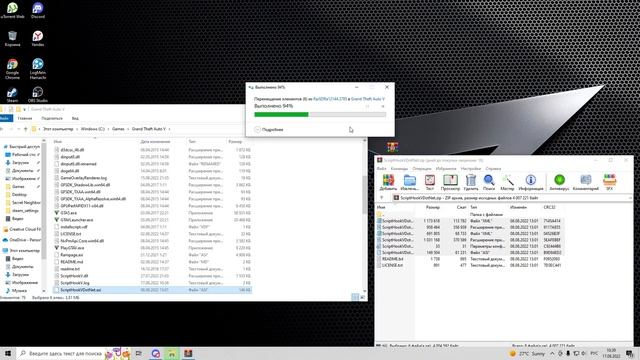640x360 pixels.
Task: Open the Recycle Bin (Корзина) desktop icon
Action: [12, 38]
